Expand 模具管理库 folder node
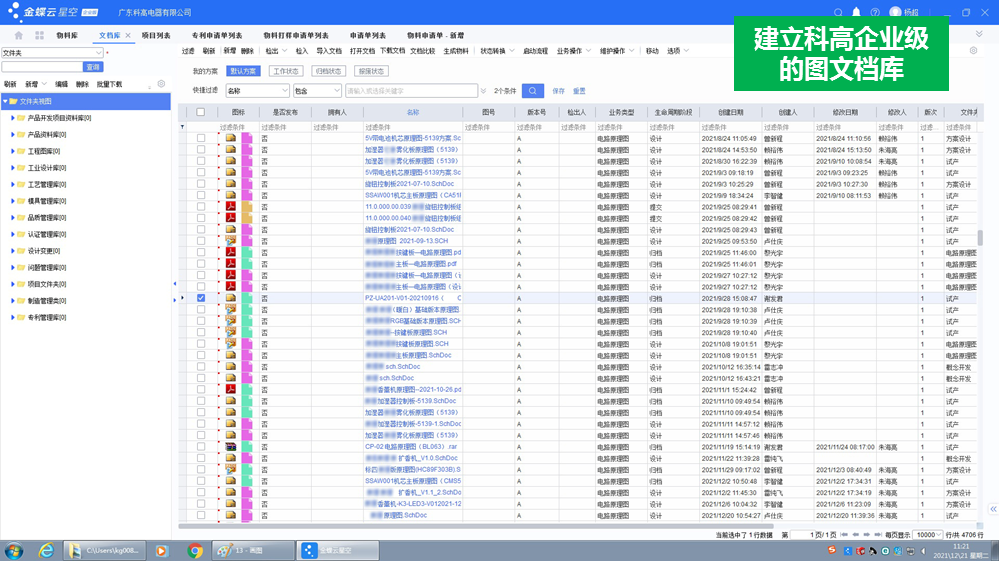This screenshot has width=999, height=561. 13,201
